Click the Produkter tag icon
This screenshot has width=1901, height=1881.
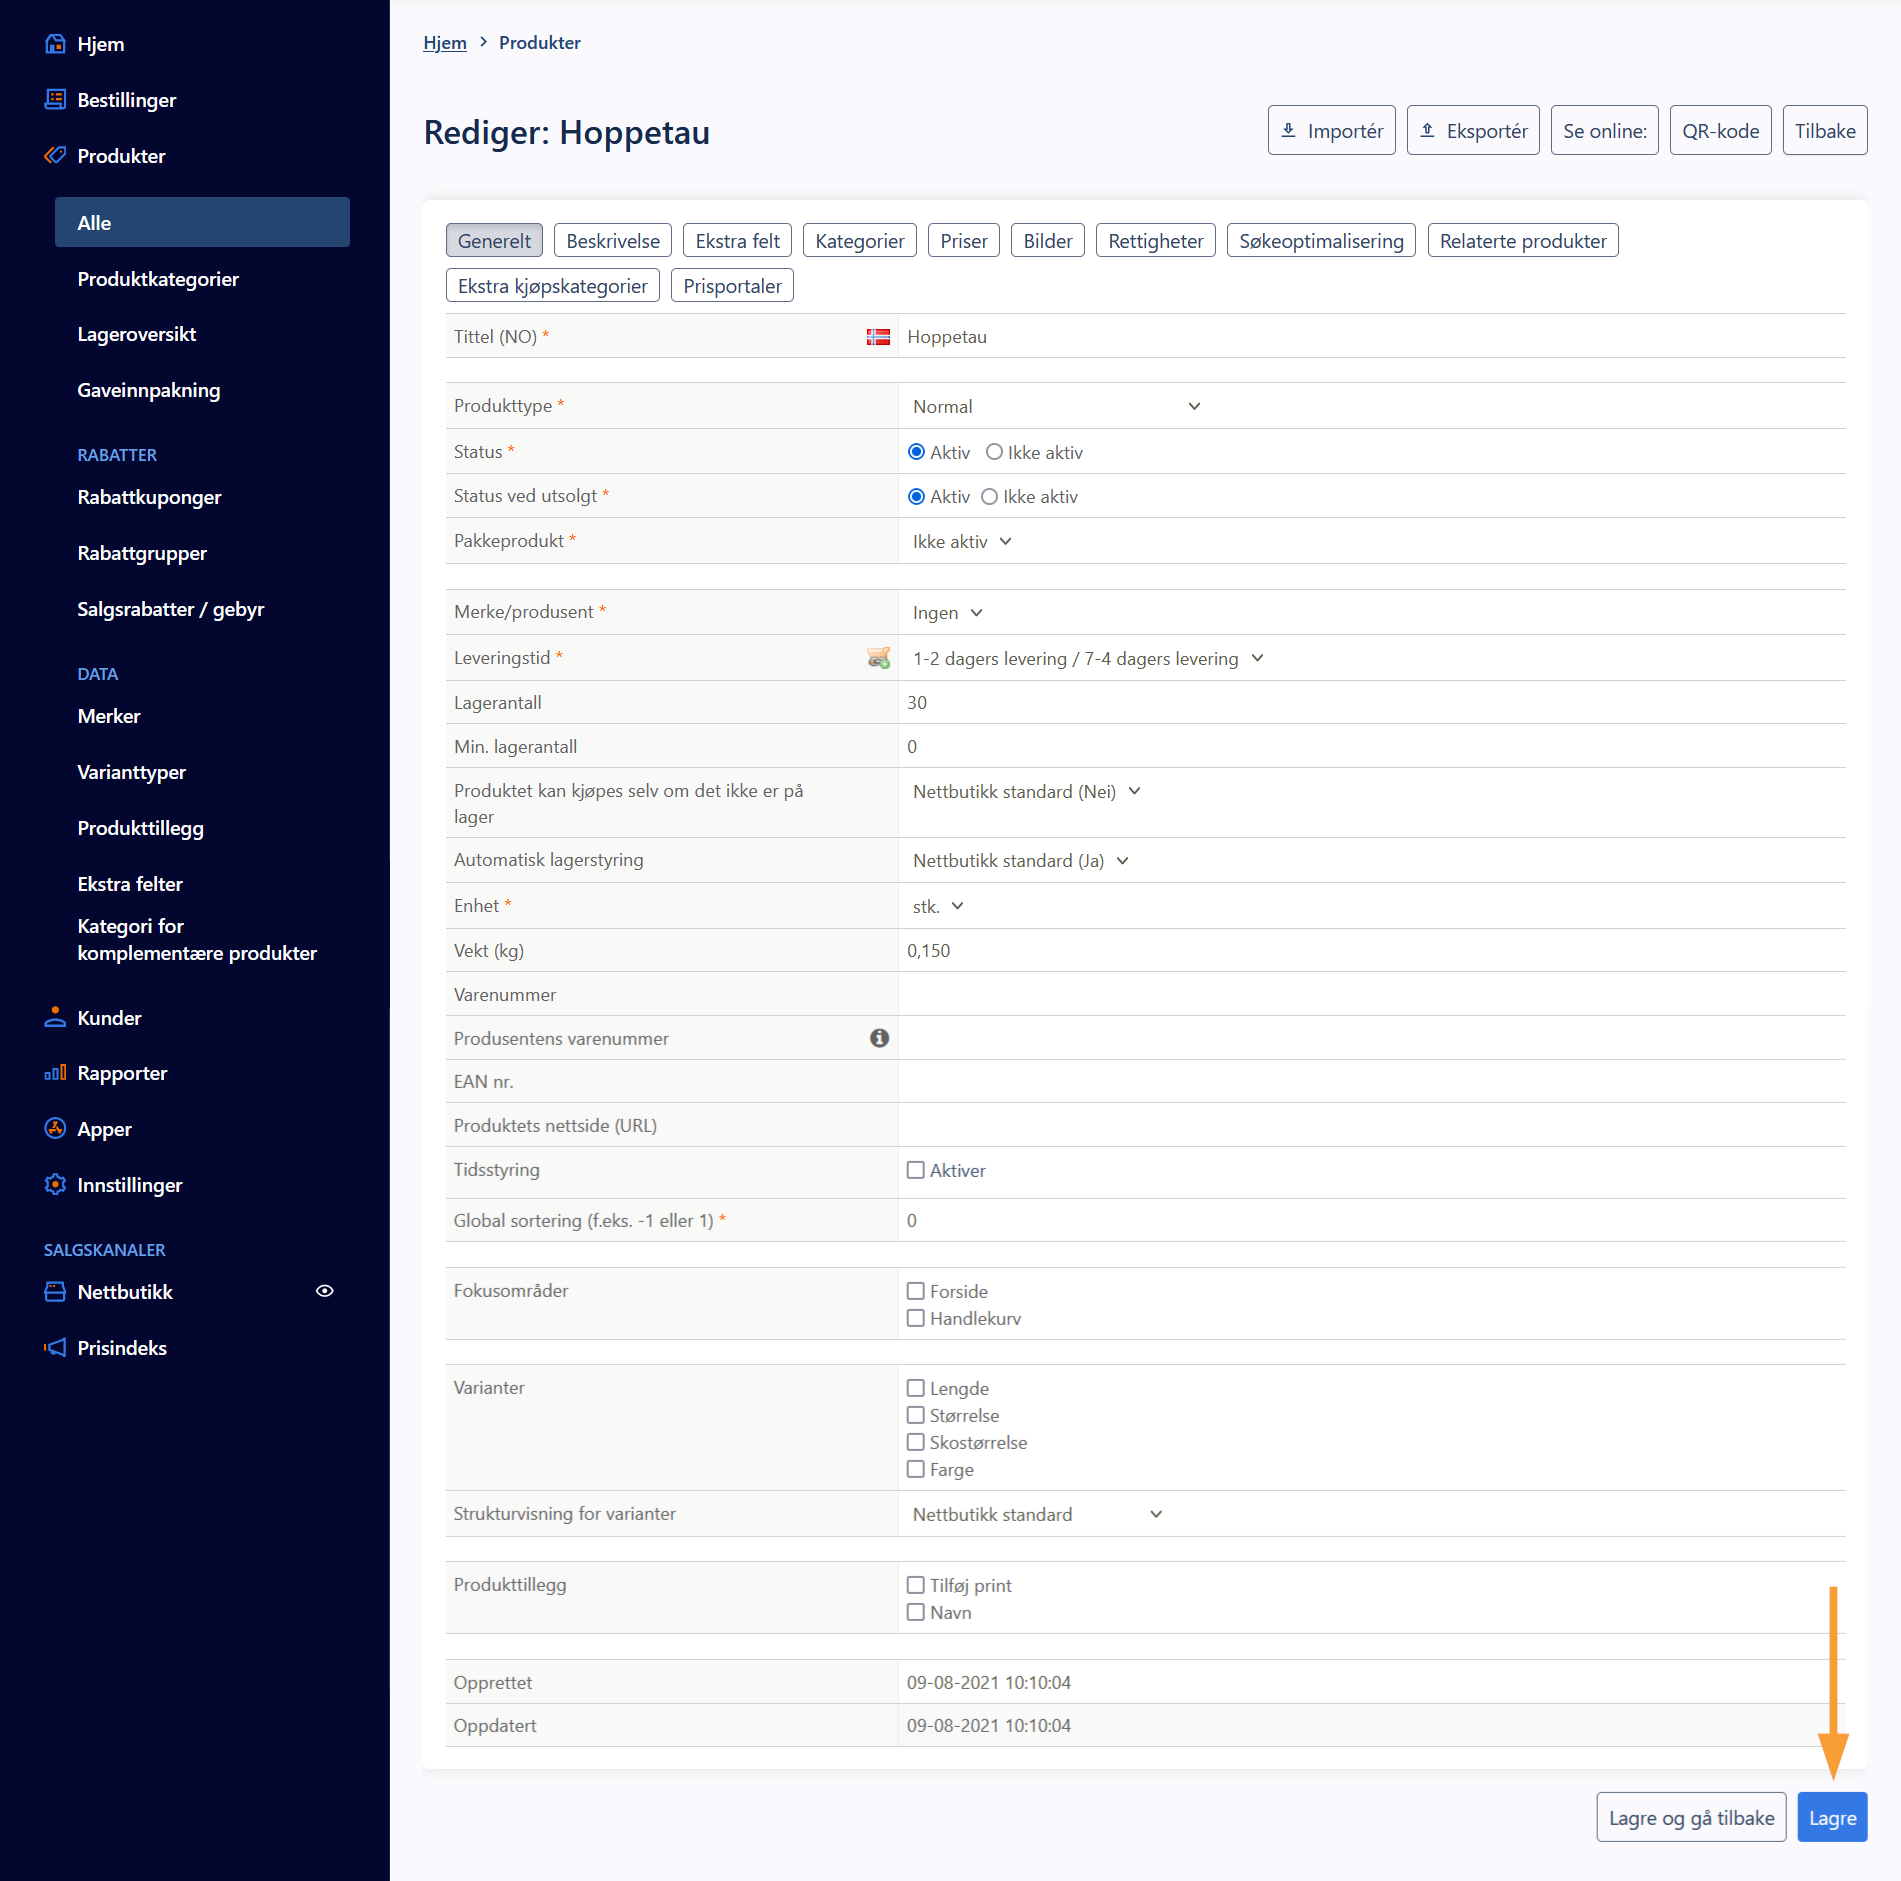pyautogui.click(x=55, y=156)
